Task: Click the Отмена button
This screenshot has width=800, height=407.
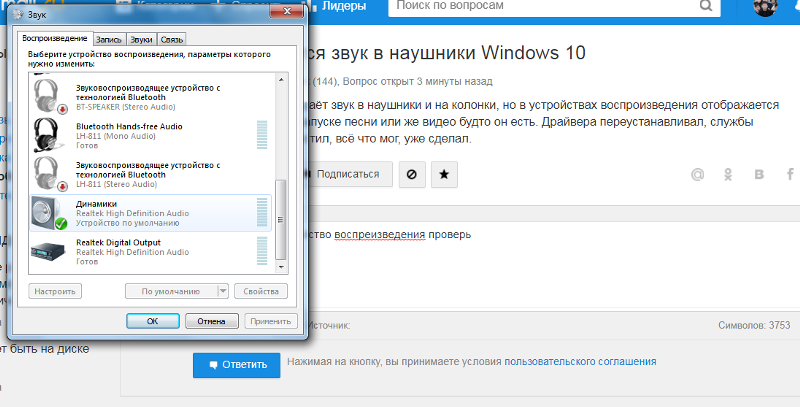Action: click(x=212, y=321)
